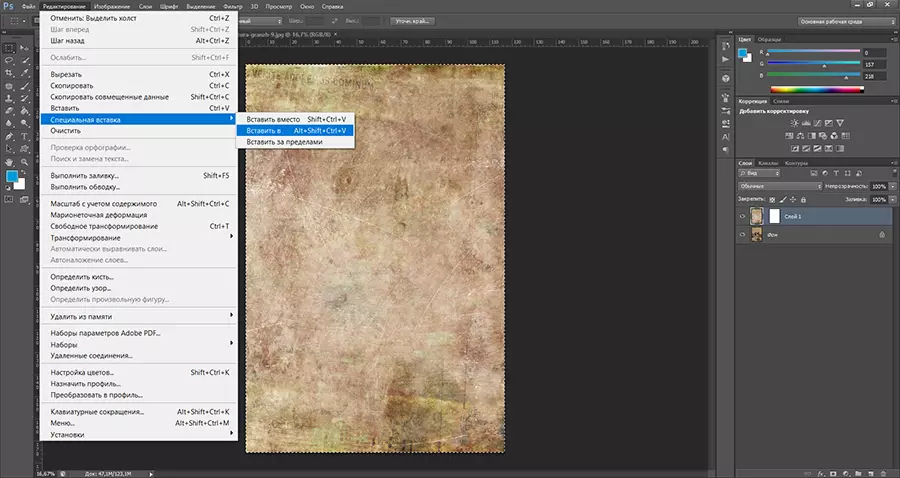Select the Rectangular Marquee tool
Viewport: 900px width, 478px height.
pos(9,46)
